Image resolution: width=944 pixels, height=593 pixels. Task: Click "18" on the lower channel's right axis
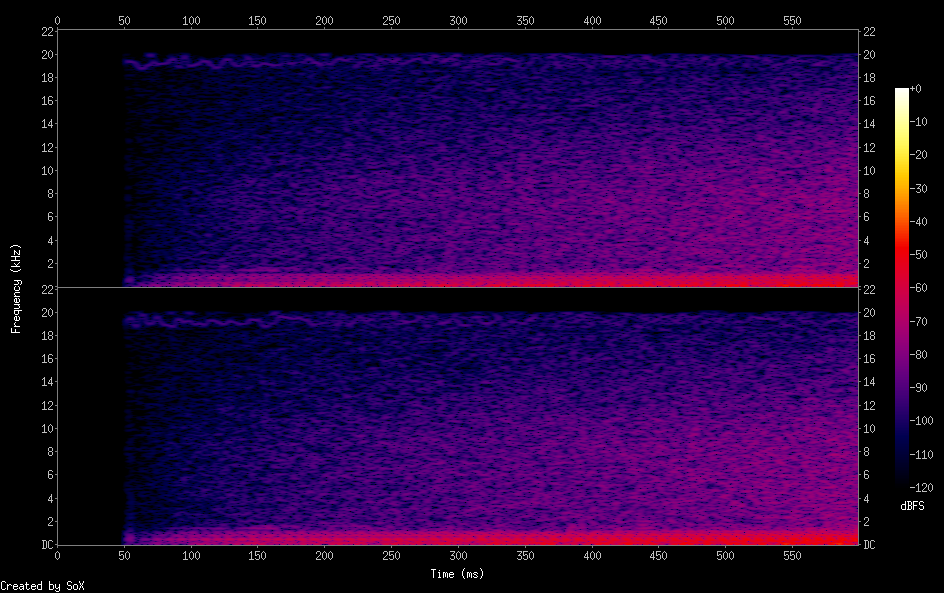coord(869,336)
